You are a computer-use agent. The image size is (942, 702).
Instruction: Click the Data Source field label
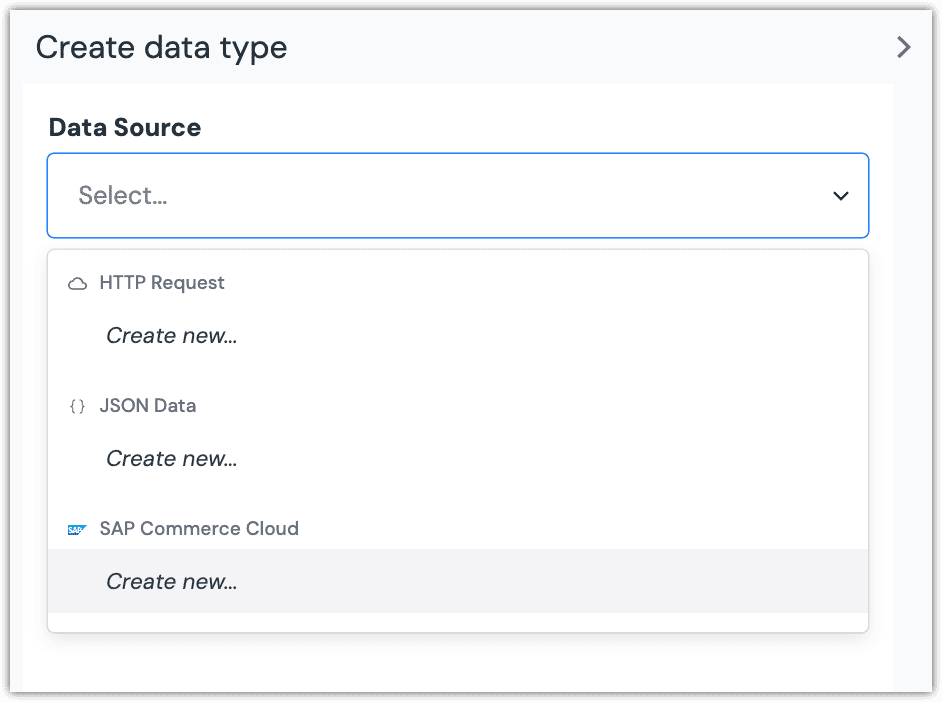tap(125, 127)
